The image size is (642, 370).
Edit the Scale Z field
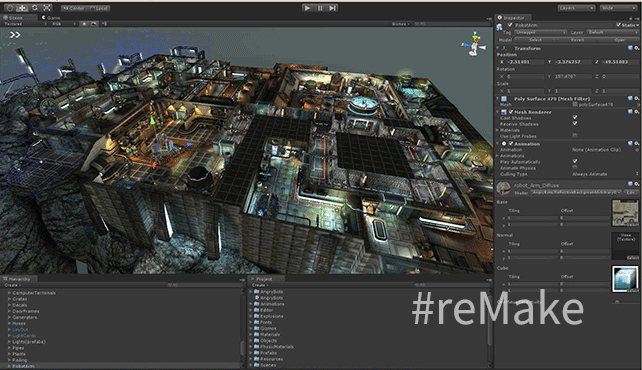click(x=620, y=91)
